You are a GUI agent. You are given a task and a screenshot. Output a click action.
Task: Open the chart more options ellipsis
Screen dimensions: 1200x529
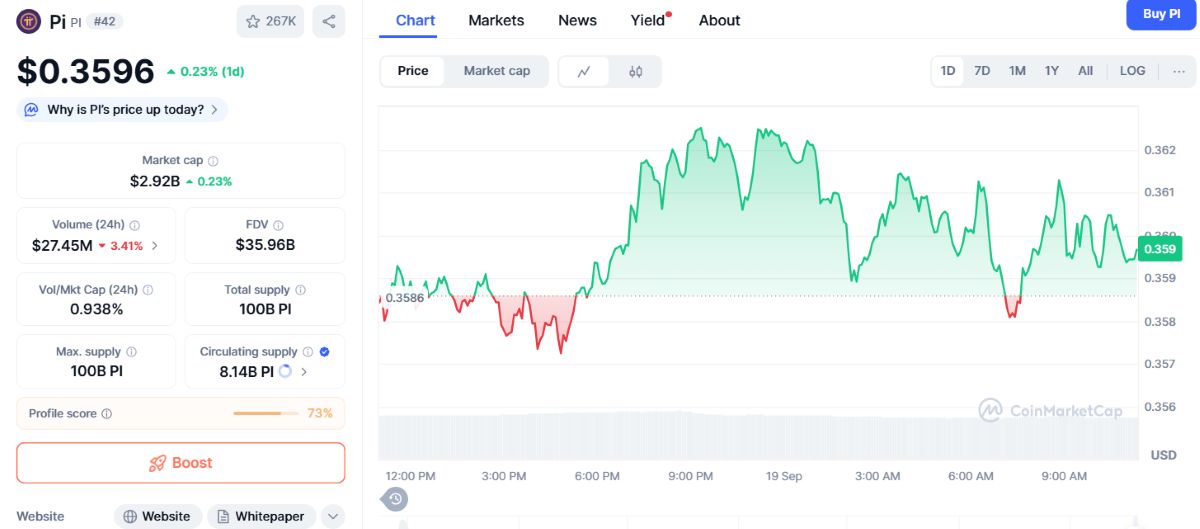1179,71
